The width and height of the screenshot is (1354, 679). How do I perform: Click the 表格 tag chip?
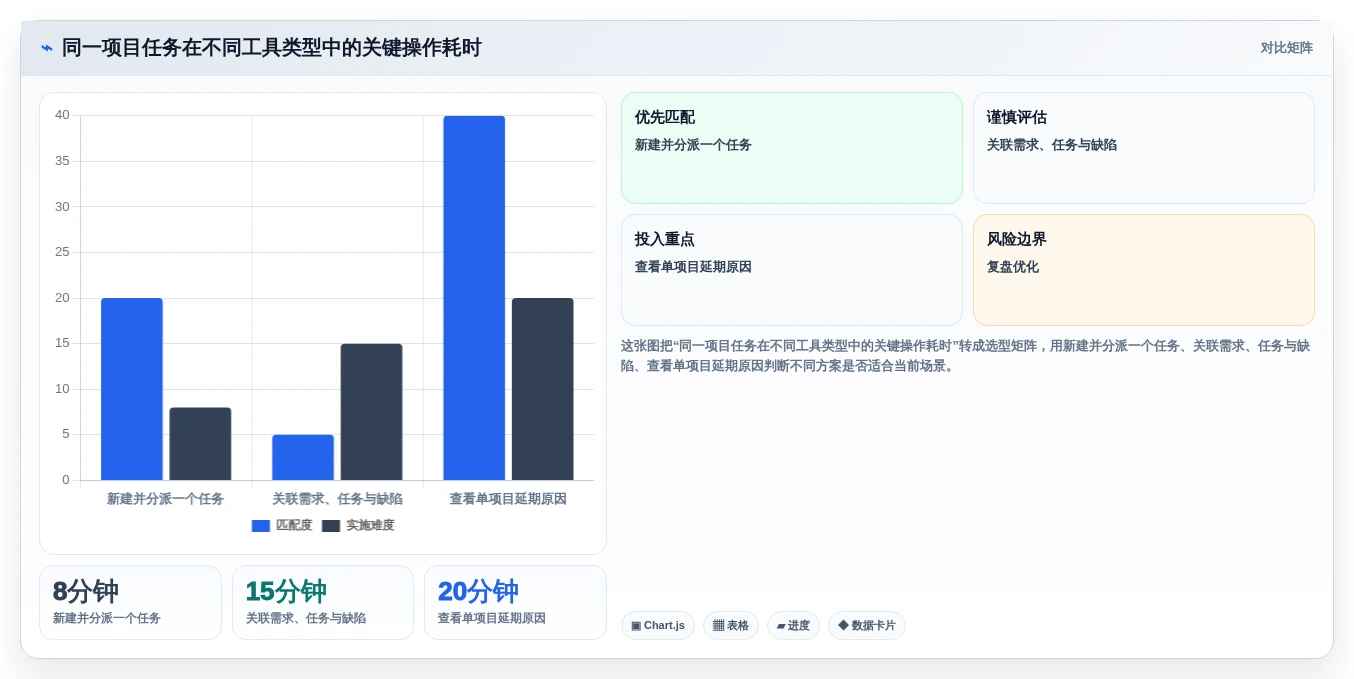point(731,626)
